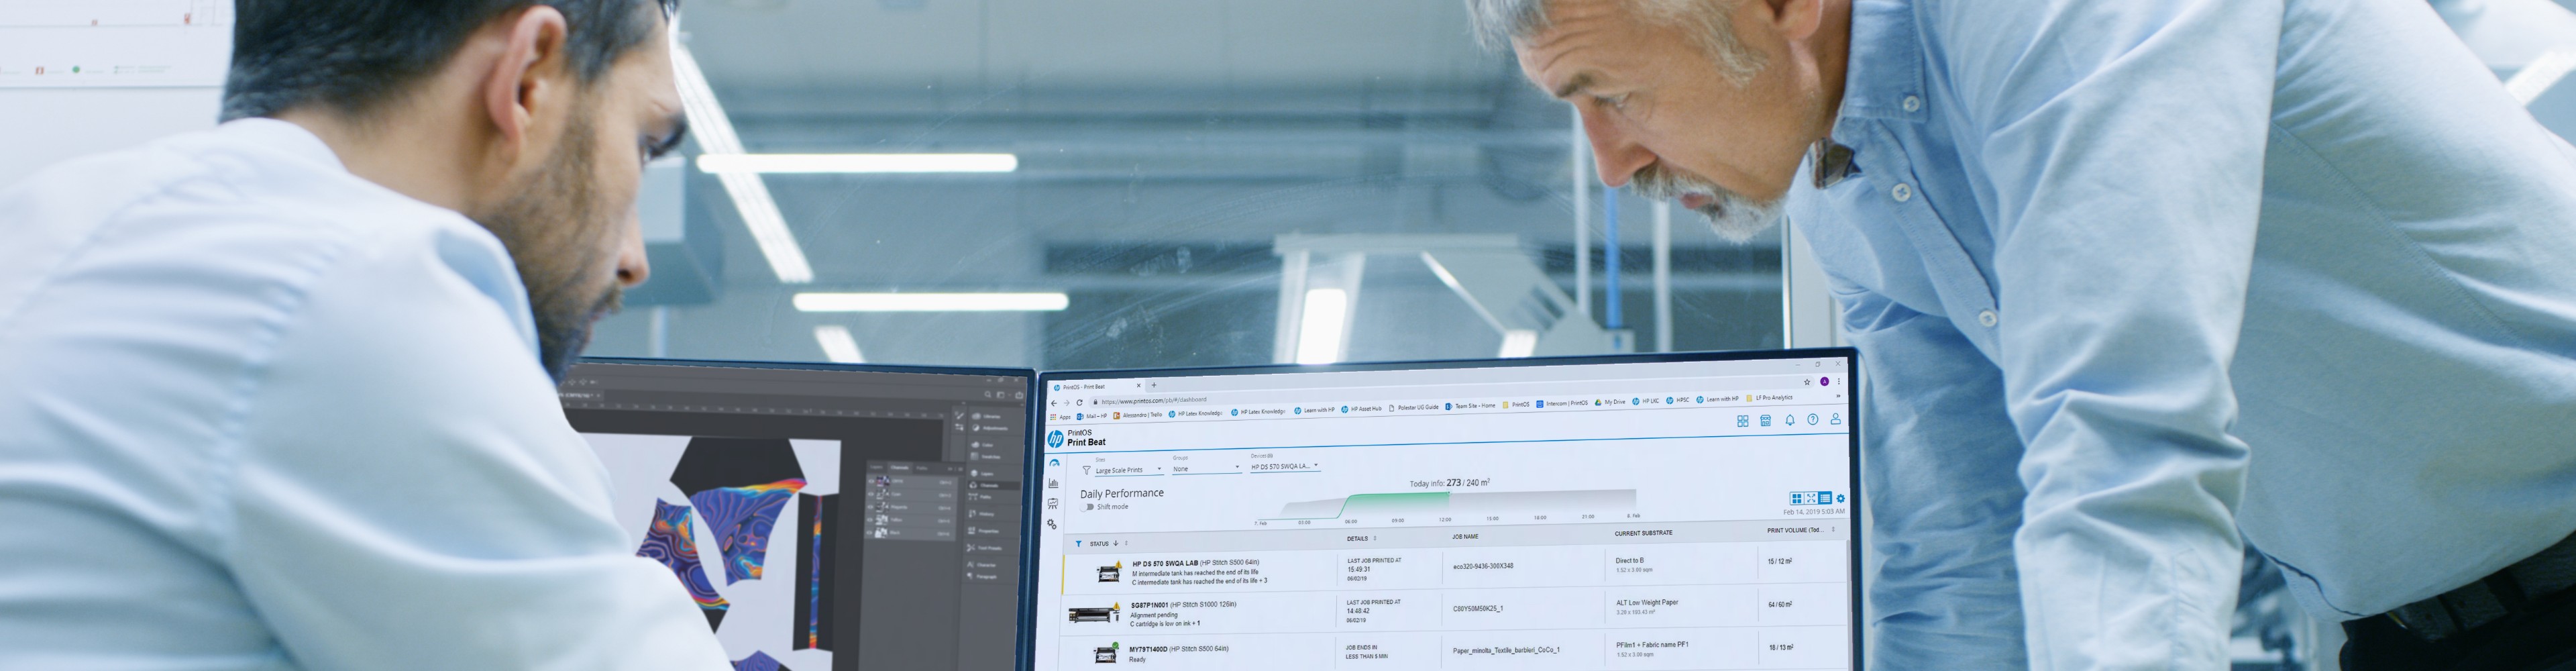
Task: Open the marketplace store icon in PrintOS header
Action: tap(1766, 421)
